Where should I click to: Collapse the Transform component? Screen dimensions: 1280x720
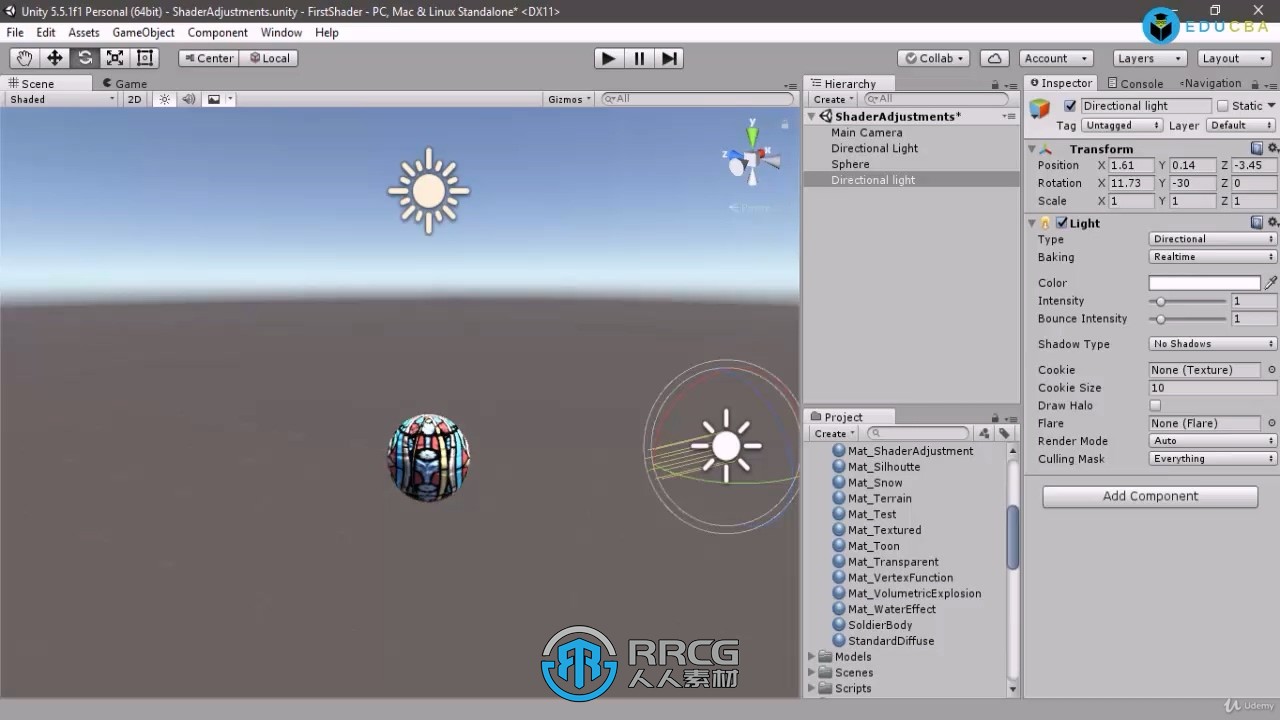coord(1032,149)
